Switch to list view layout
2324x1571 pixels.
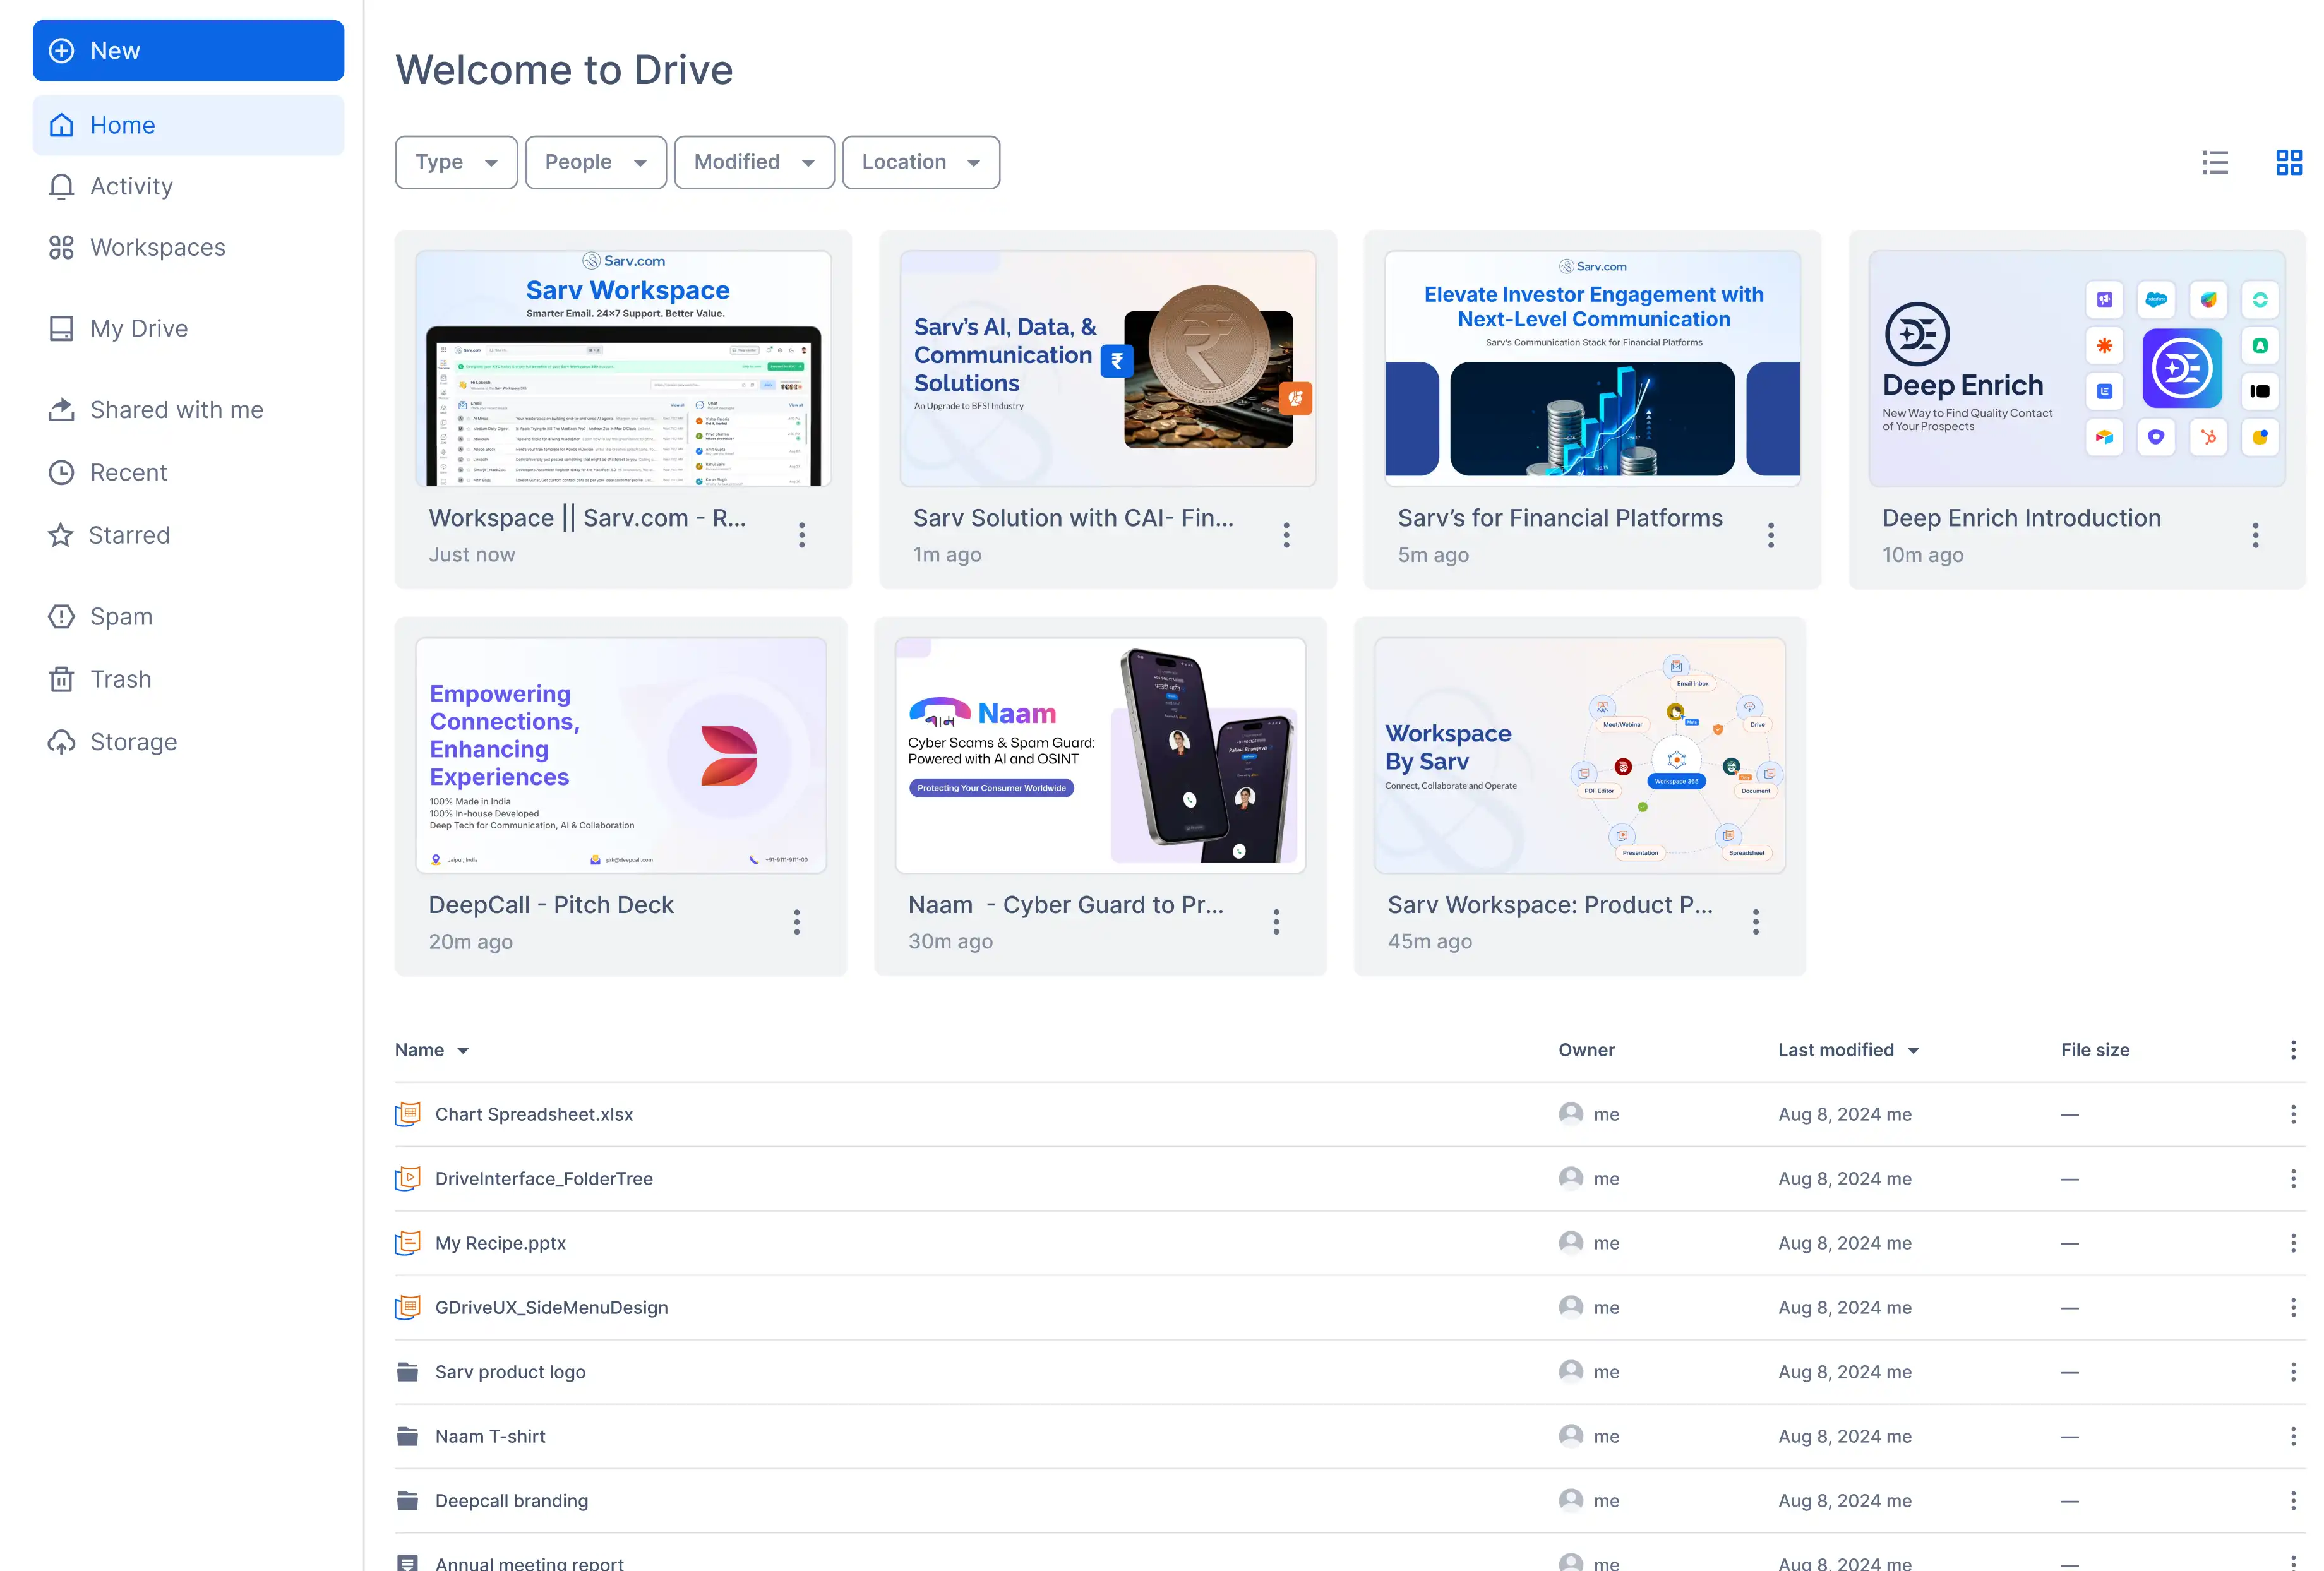pyautogui.click(x=2214, y=162)
